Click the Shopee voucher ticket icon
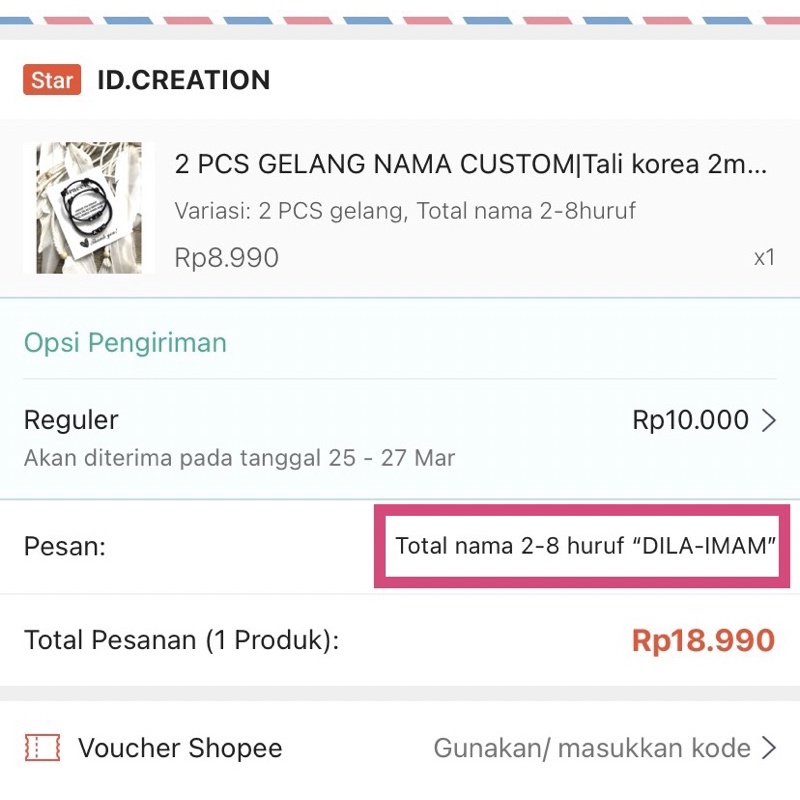 (x=42, y=748)
